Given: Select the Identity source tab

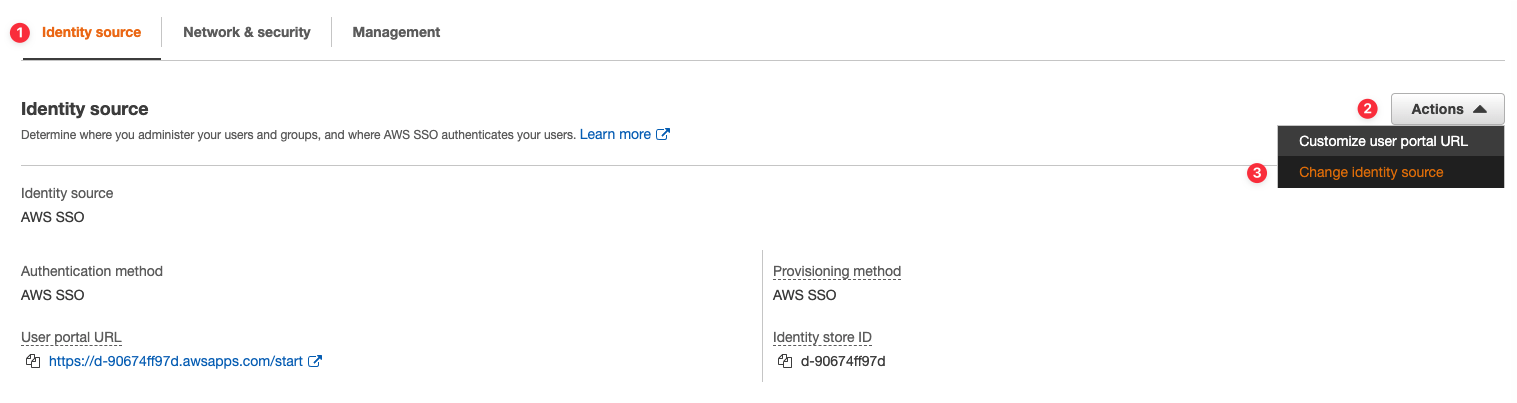Looking at the screenshot, I should coord(91,32).
